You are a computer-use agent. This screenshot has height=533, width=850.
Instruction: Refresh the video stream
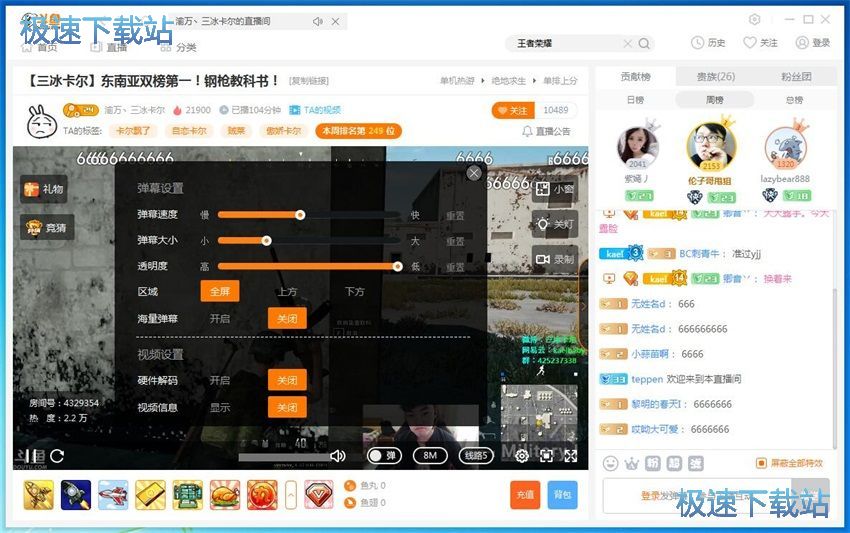pos(57,456)
